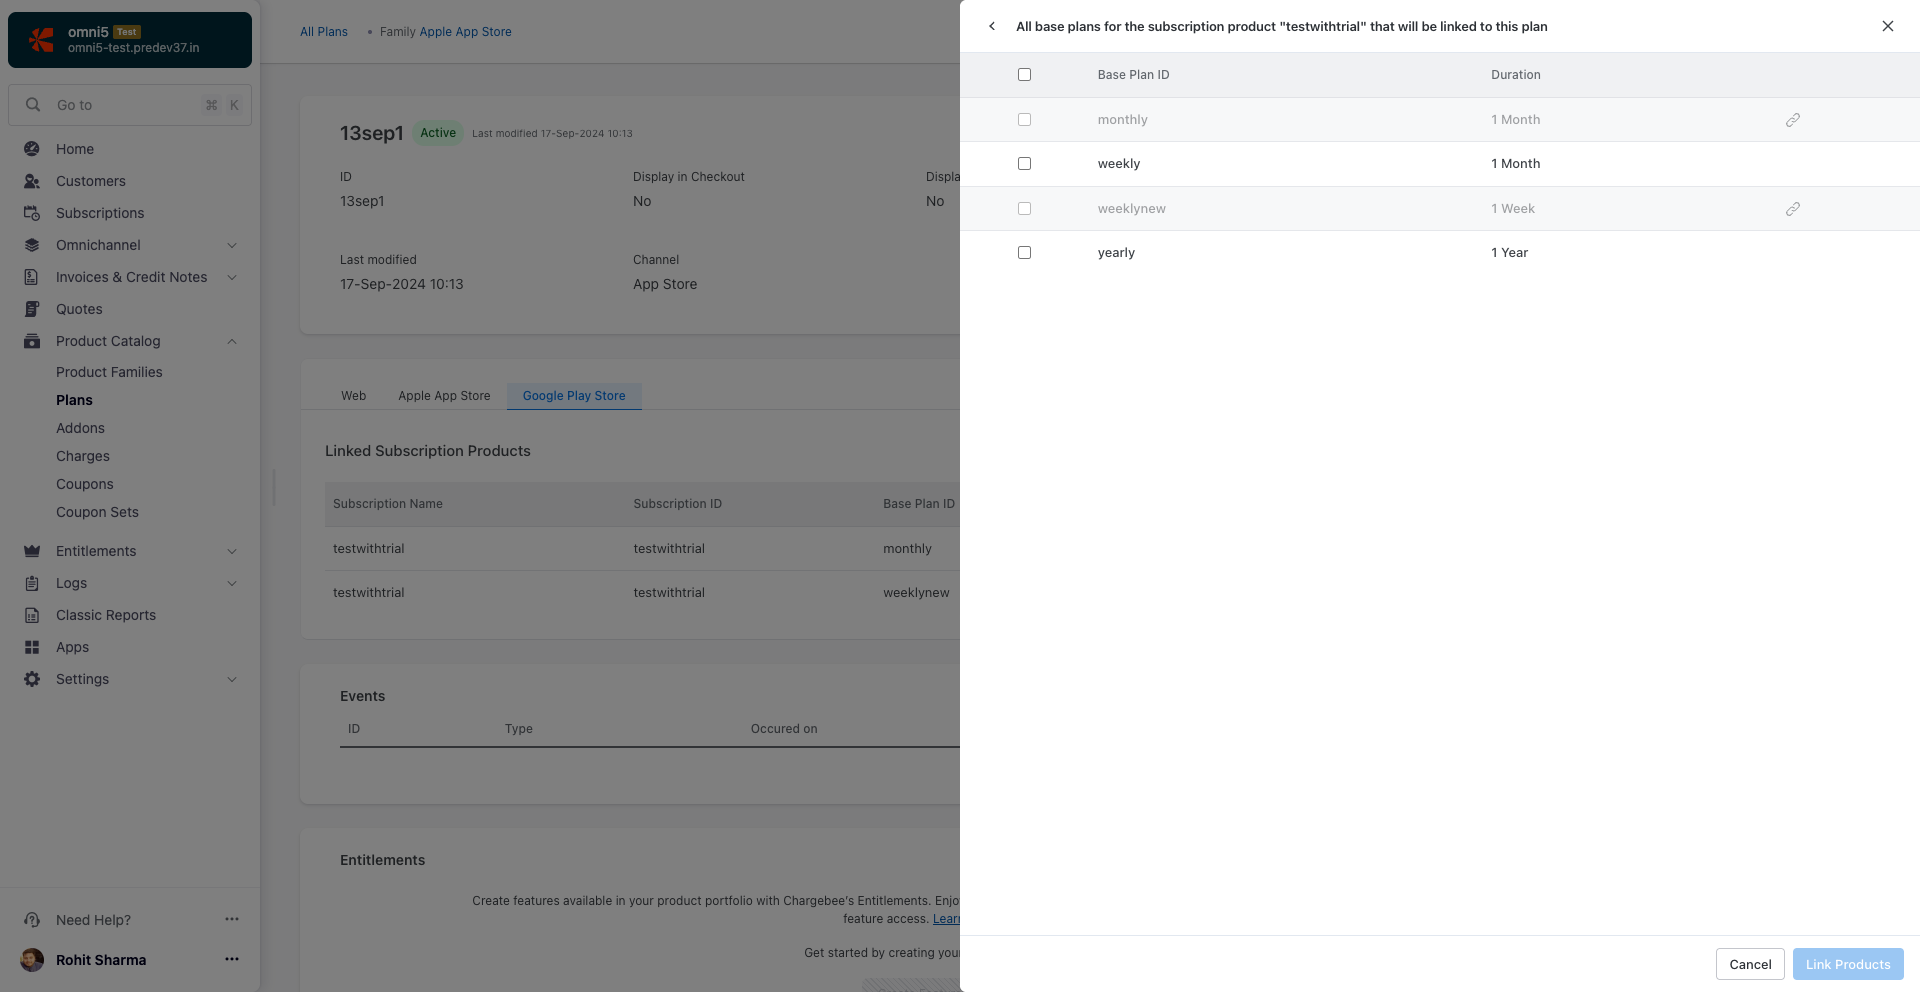Click the Subscriptions icon in the sidebar
The height and width of the screenshot is (992, 1920).
(32, 213)
